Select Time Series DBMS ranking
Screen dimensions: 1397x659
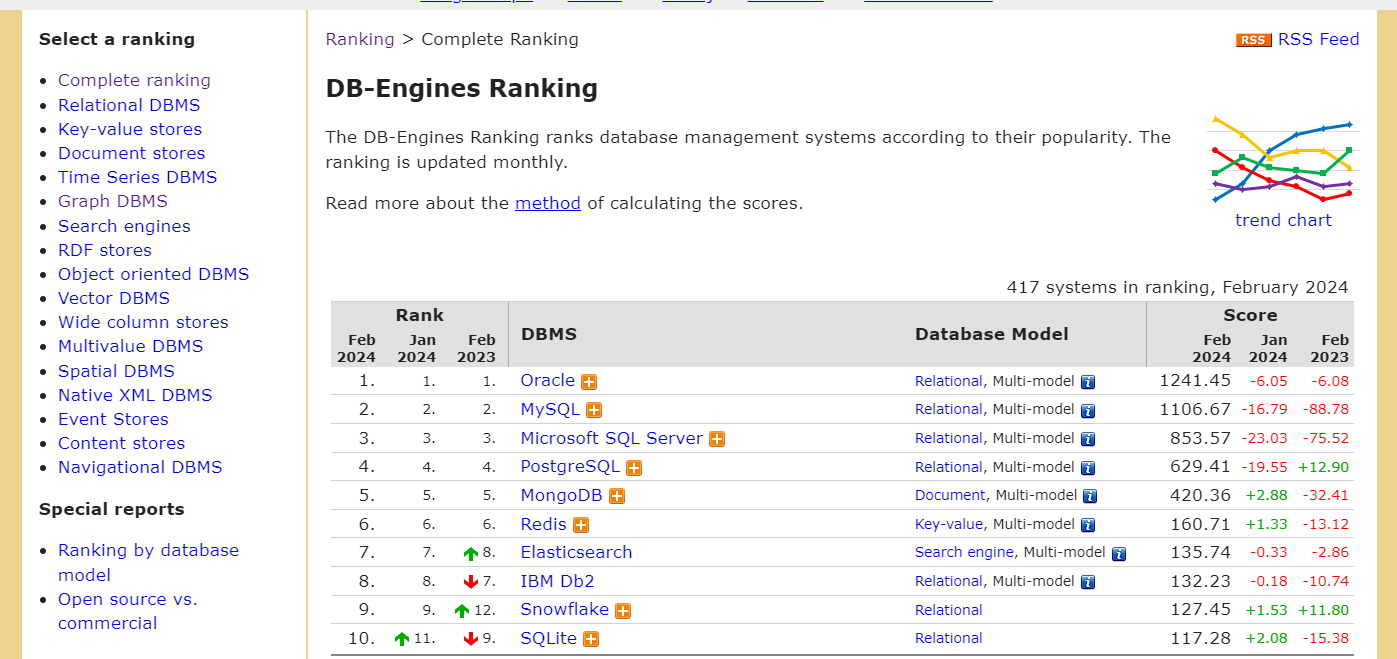point(137,177)
